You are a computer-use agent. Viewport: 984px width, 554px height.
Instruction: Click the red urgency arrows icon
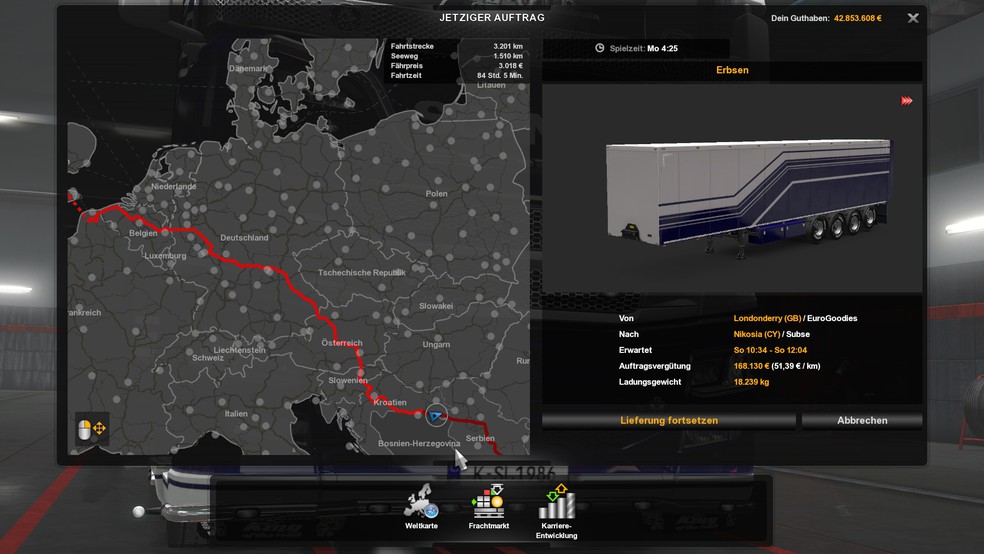click(907, 101)
